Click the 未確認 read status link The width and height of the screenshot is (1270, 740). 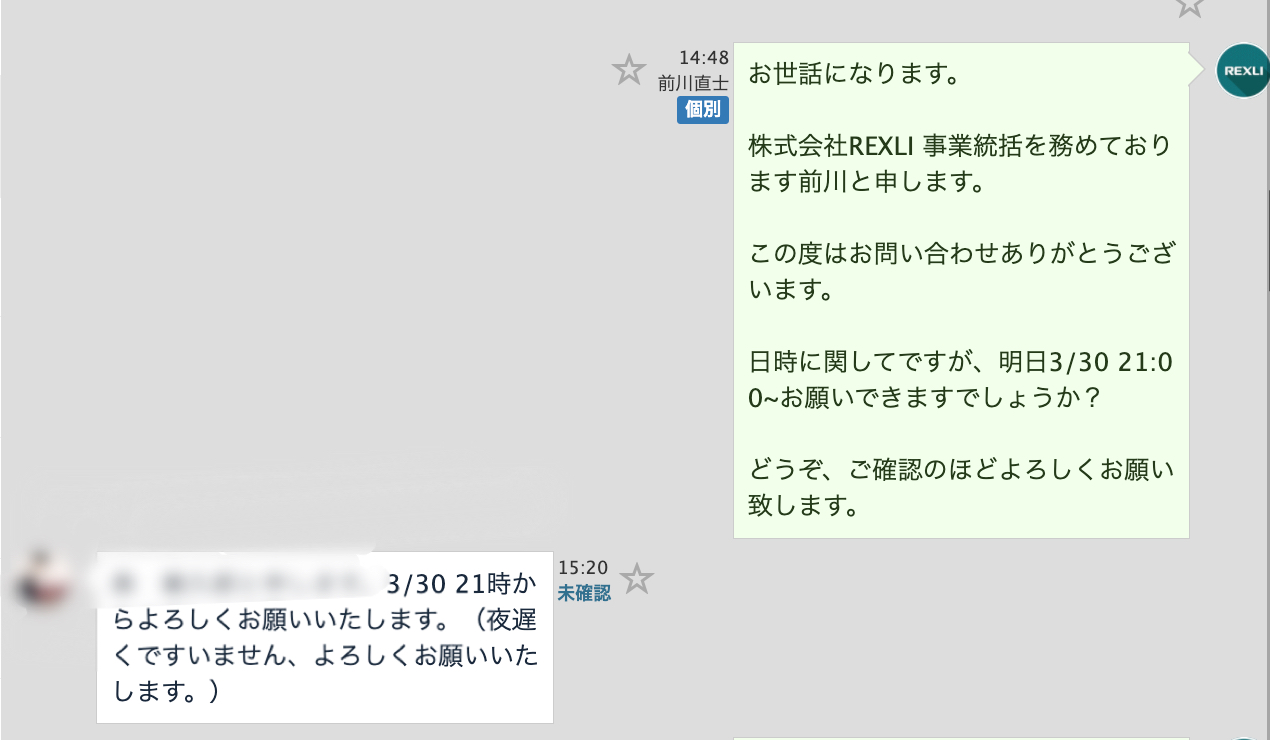584,593
